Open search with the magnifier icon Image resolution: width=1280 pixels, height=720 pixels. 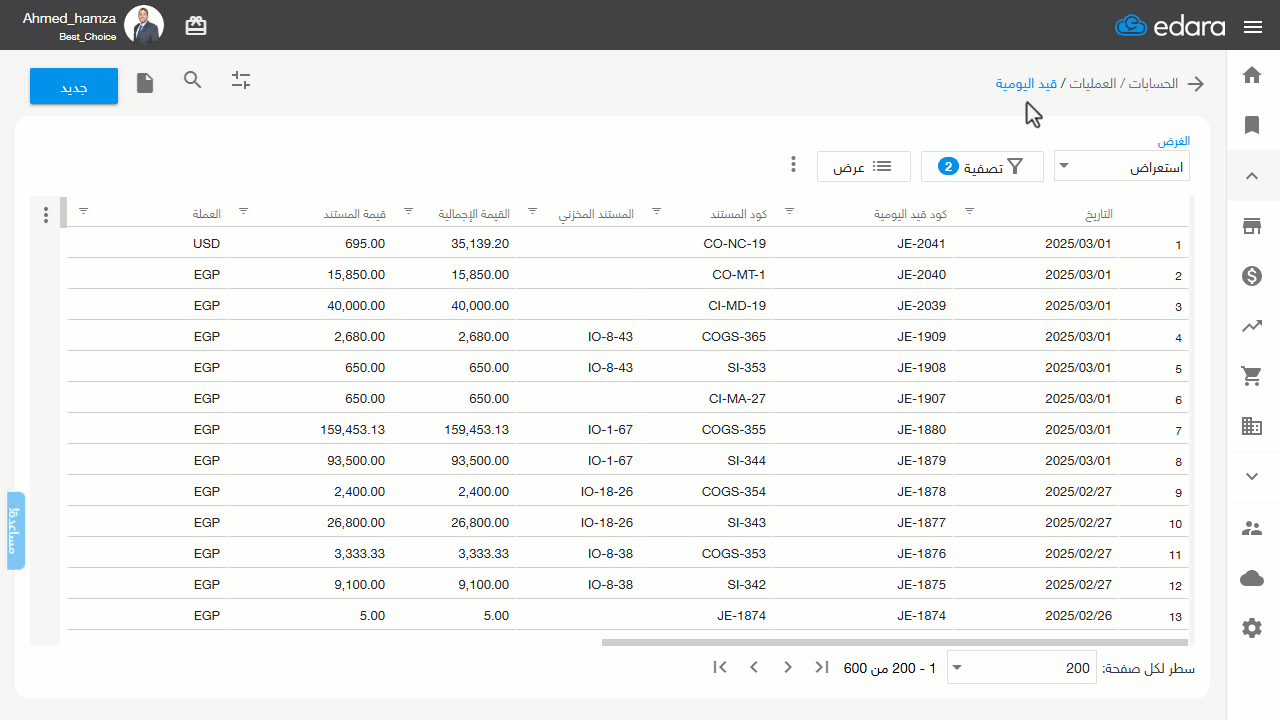193,81
